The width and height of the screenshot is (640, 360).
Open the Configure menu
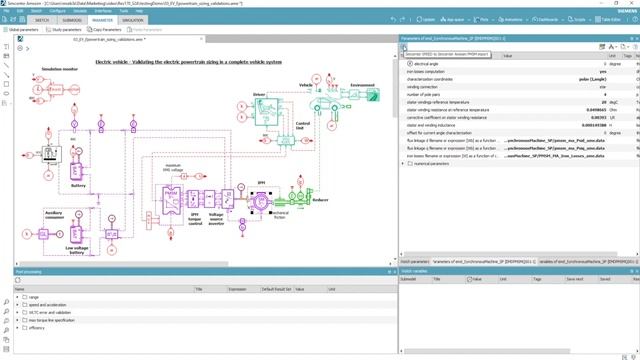[57, 11]
